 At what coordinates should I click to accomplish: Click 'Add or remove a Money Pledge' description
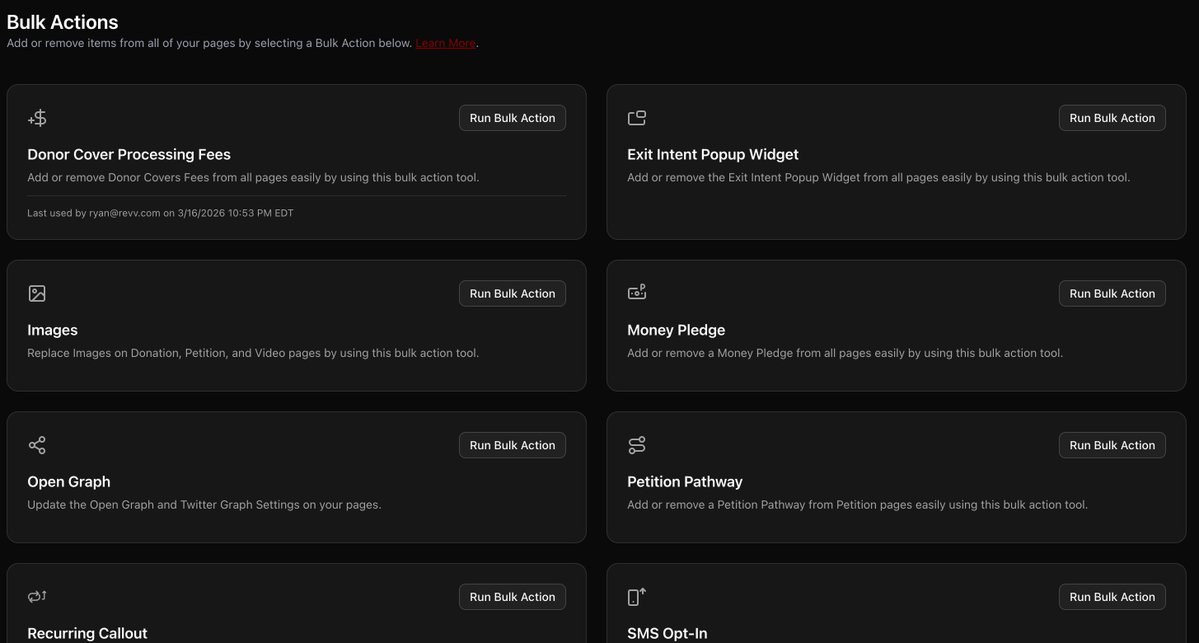(x=845, y=353)
